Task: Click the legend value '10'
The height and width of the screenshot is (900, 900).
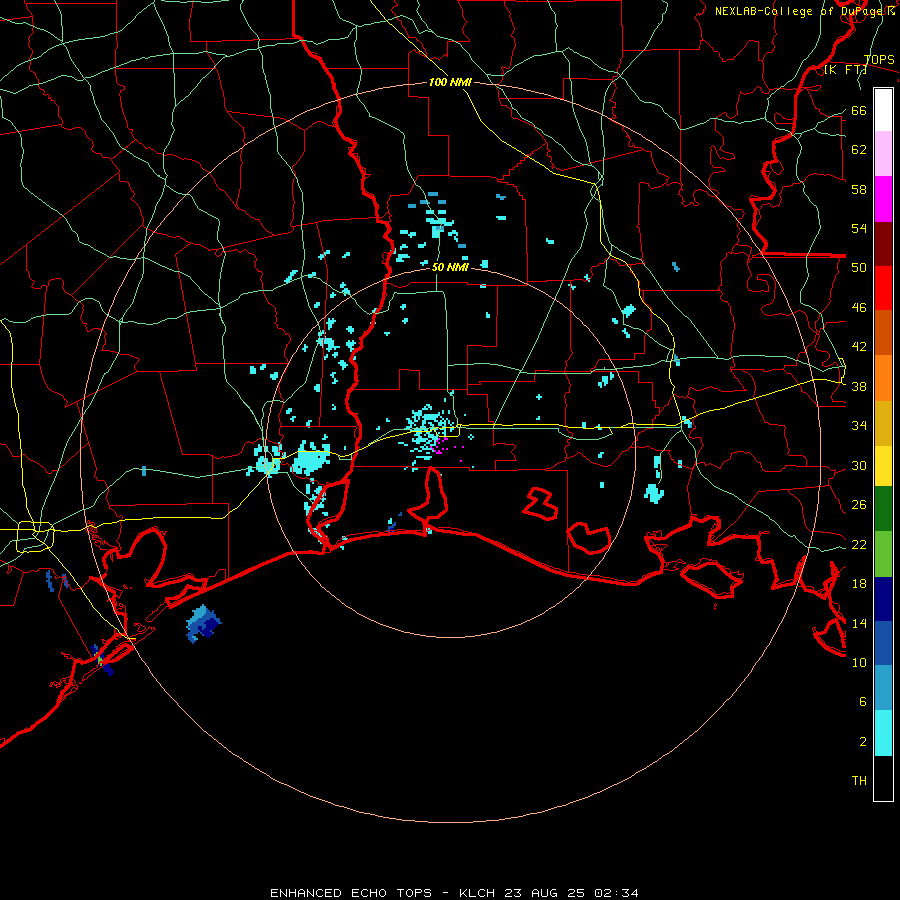Action: click(x=859, y=663)
